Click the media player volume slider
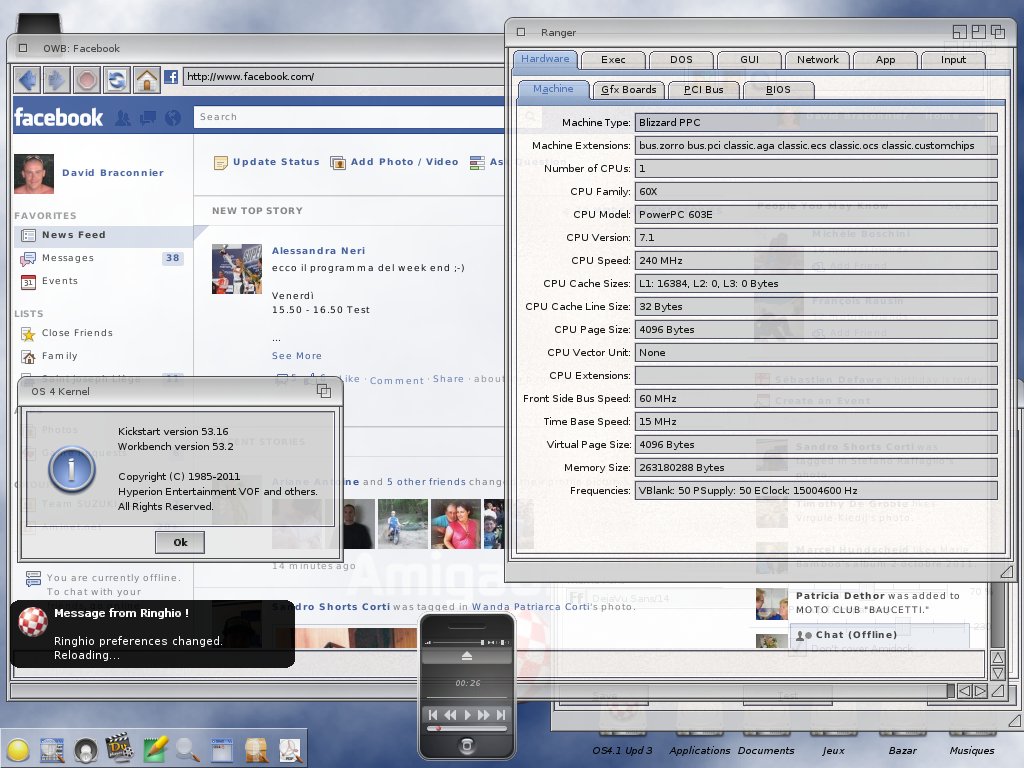The height and width of the screenshot is (768, 1024). click(460, 643)
